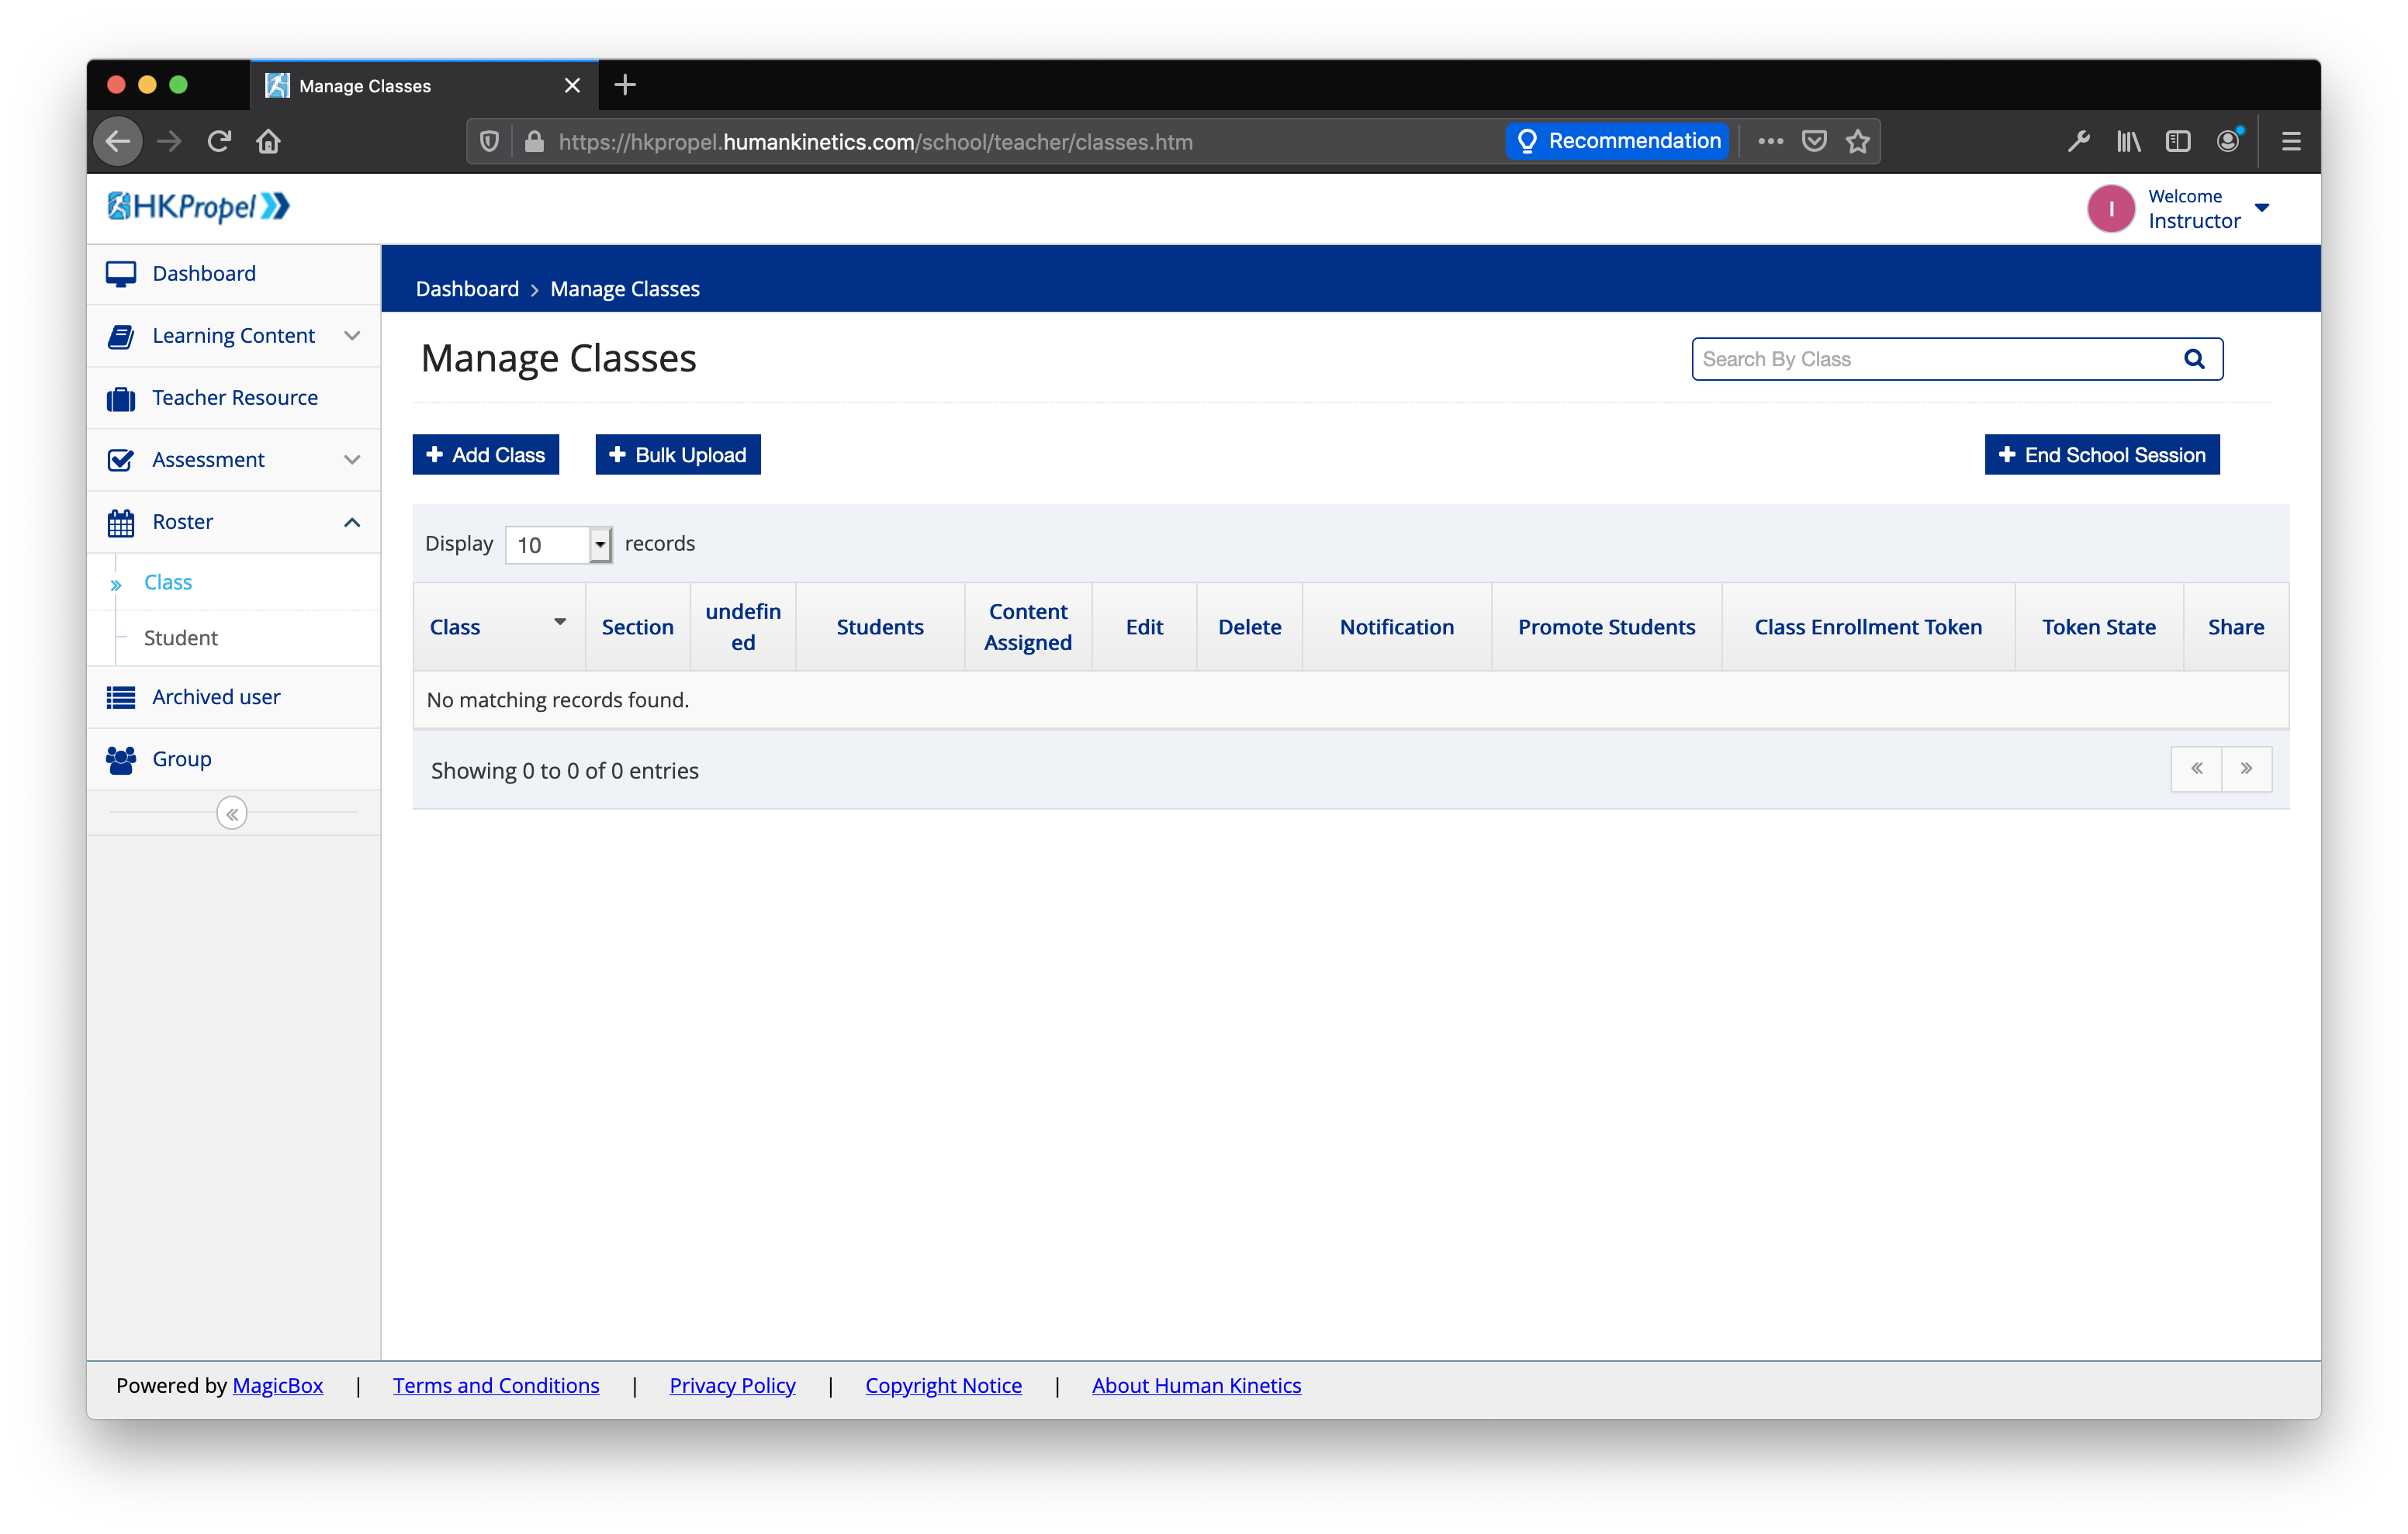Go to next page of entries
2408x1534 pixels.
click(x=2246, y=769)
